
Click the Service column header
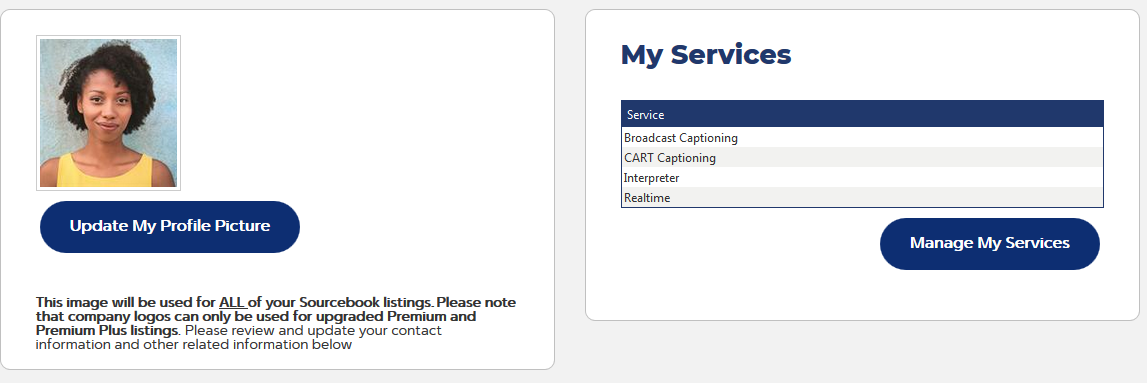pos(862,114)
